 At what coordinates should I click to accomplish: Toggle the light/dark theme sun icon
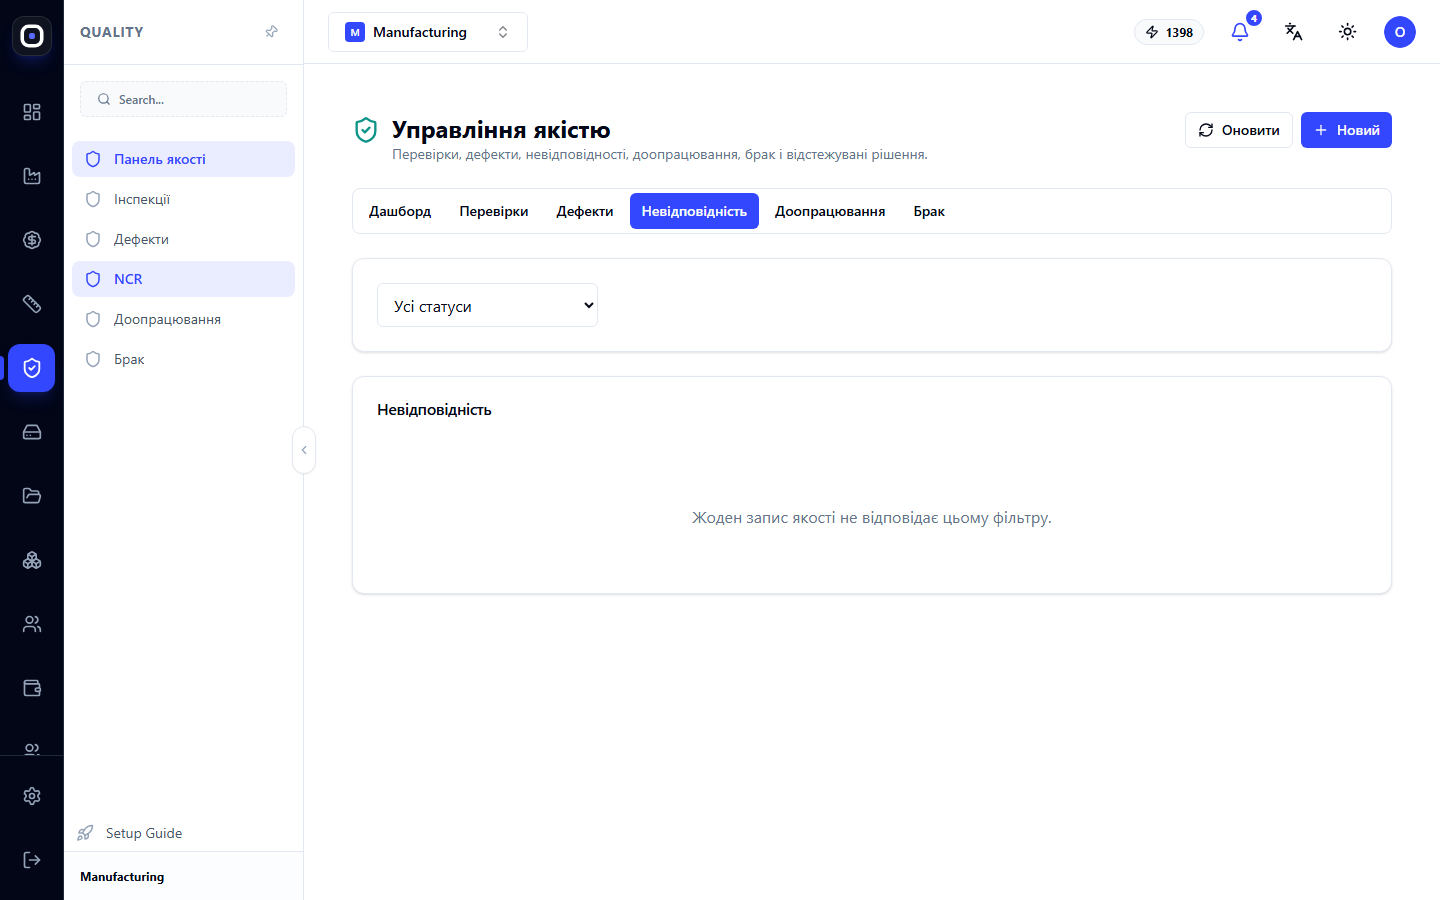pyautogui.click(x=1348, y=32)
